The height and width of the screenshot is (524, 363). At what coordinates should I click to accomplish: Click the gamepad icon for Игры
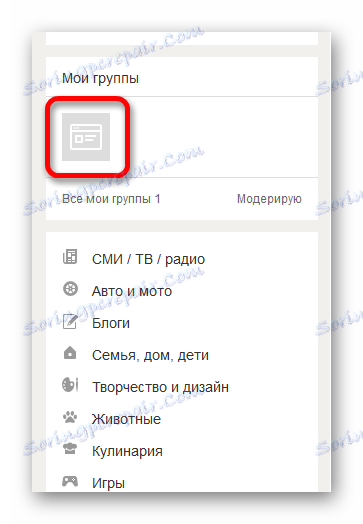tap(70, 481)
